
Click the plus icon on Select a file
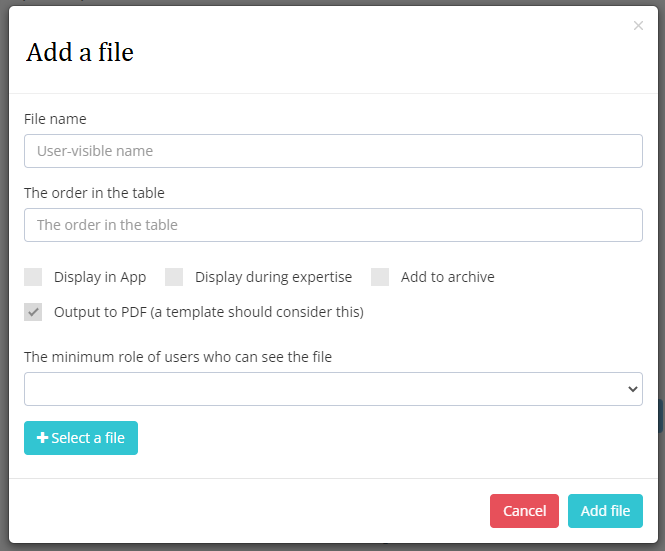pos(42,438)
